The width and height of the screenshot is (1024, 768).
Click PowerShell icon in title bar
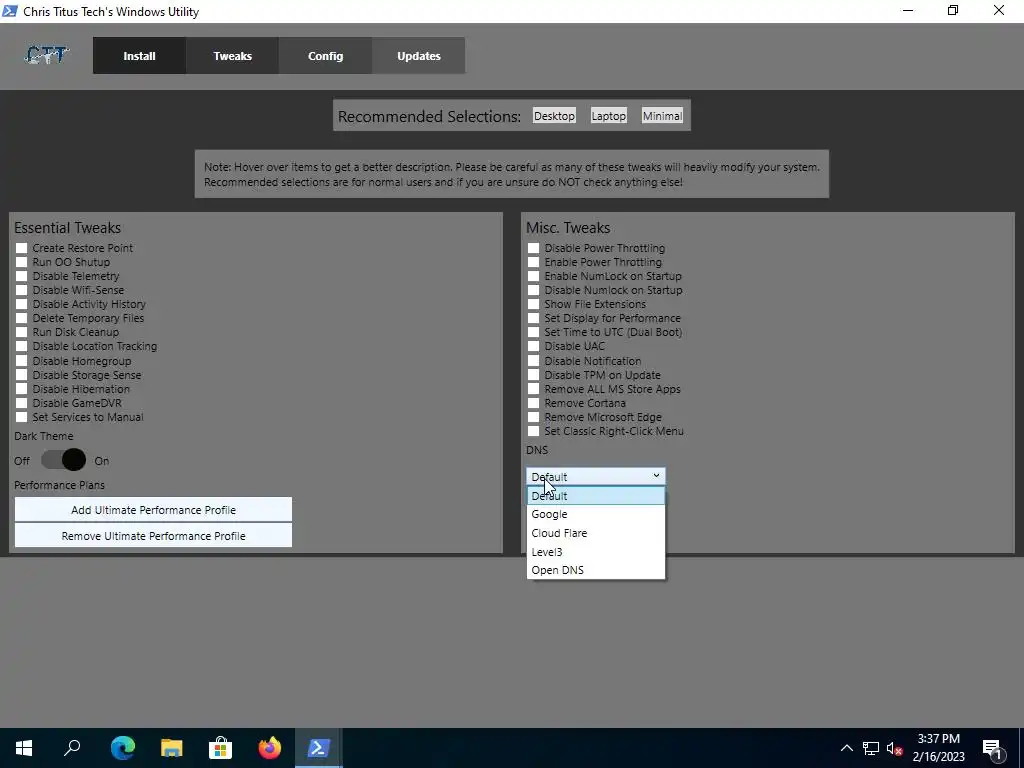(10, 11)
